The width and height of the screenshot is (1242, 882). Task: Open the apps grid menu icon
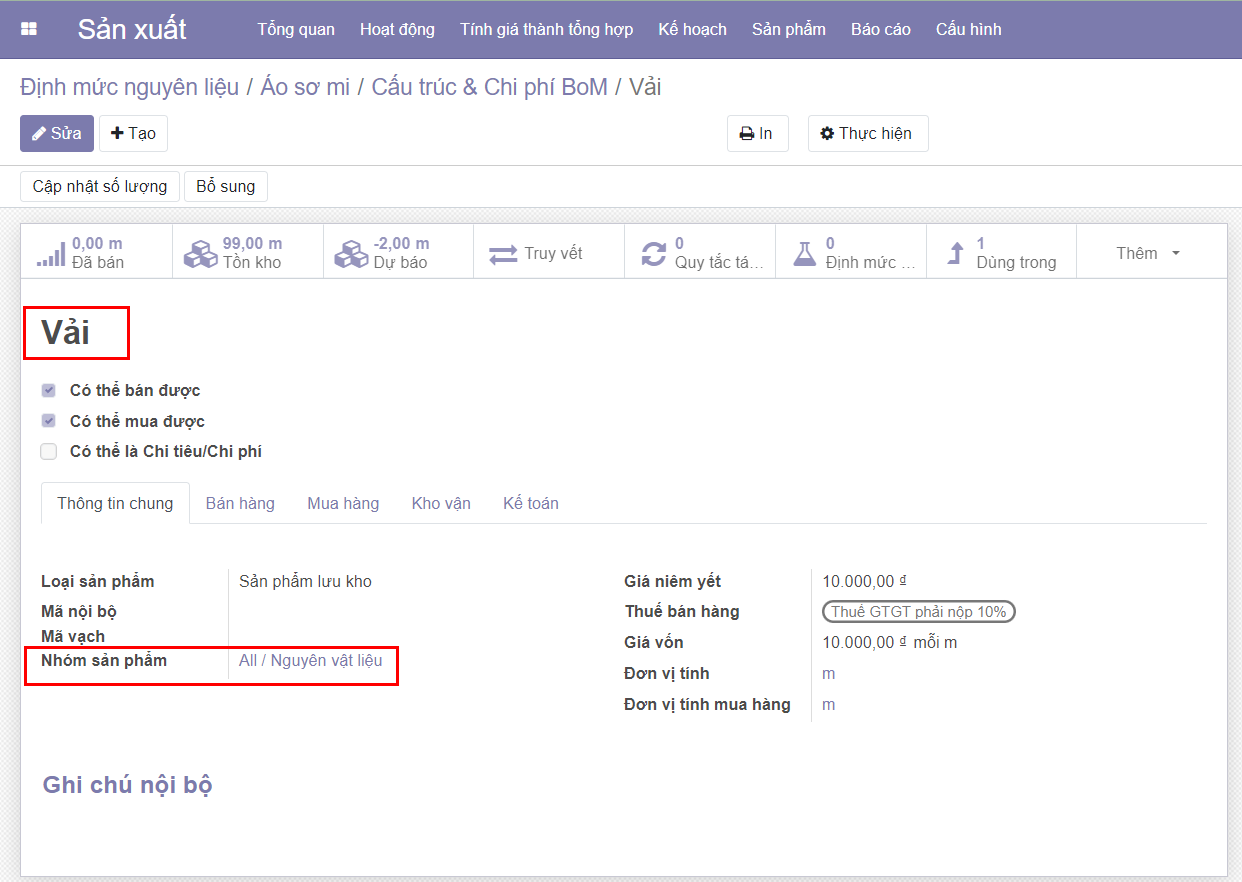[29, 29]
